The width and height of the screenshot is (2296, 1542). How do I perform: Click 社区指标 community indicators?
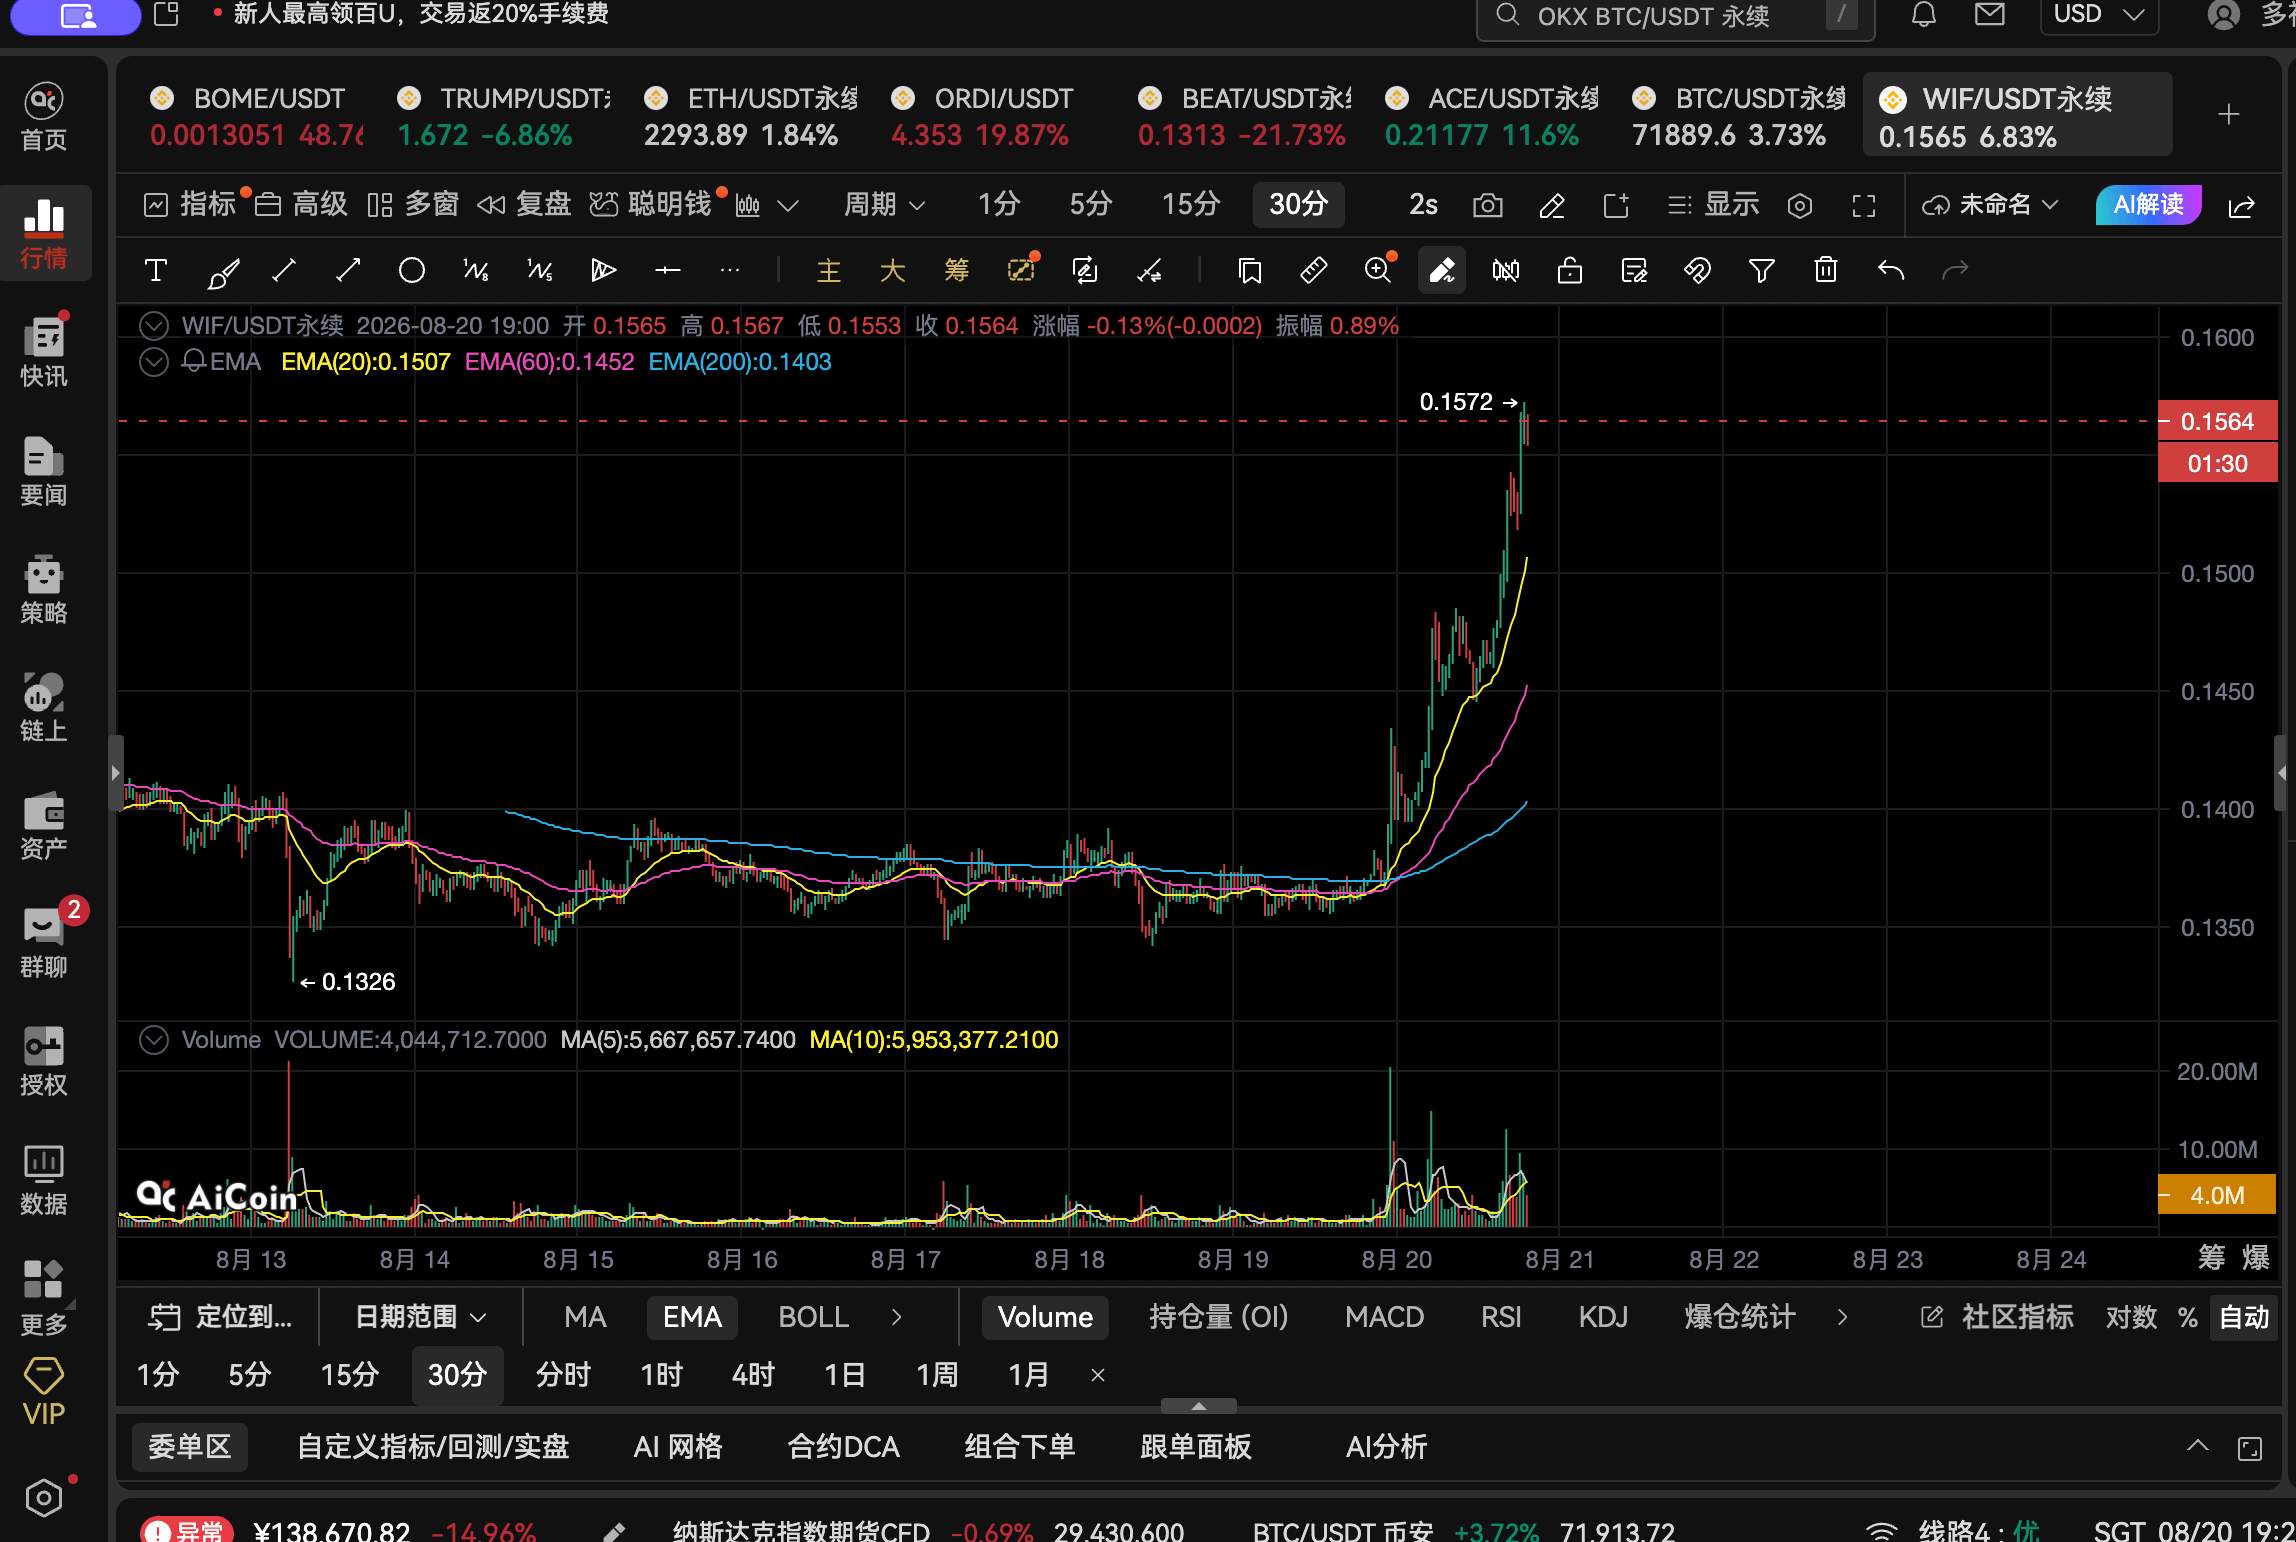coord(1997,1318)
